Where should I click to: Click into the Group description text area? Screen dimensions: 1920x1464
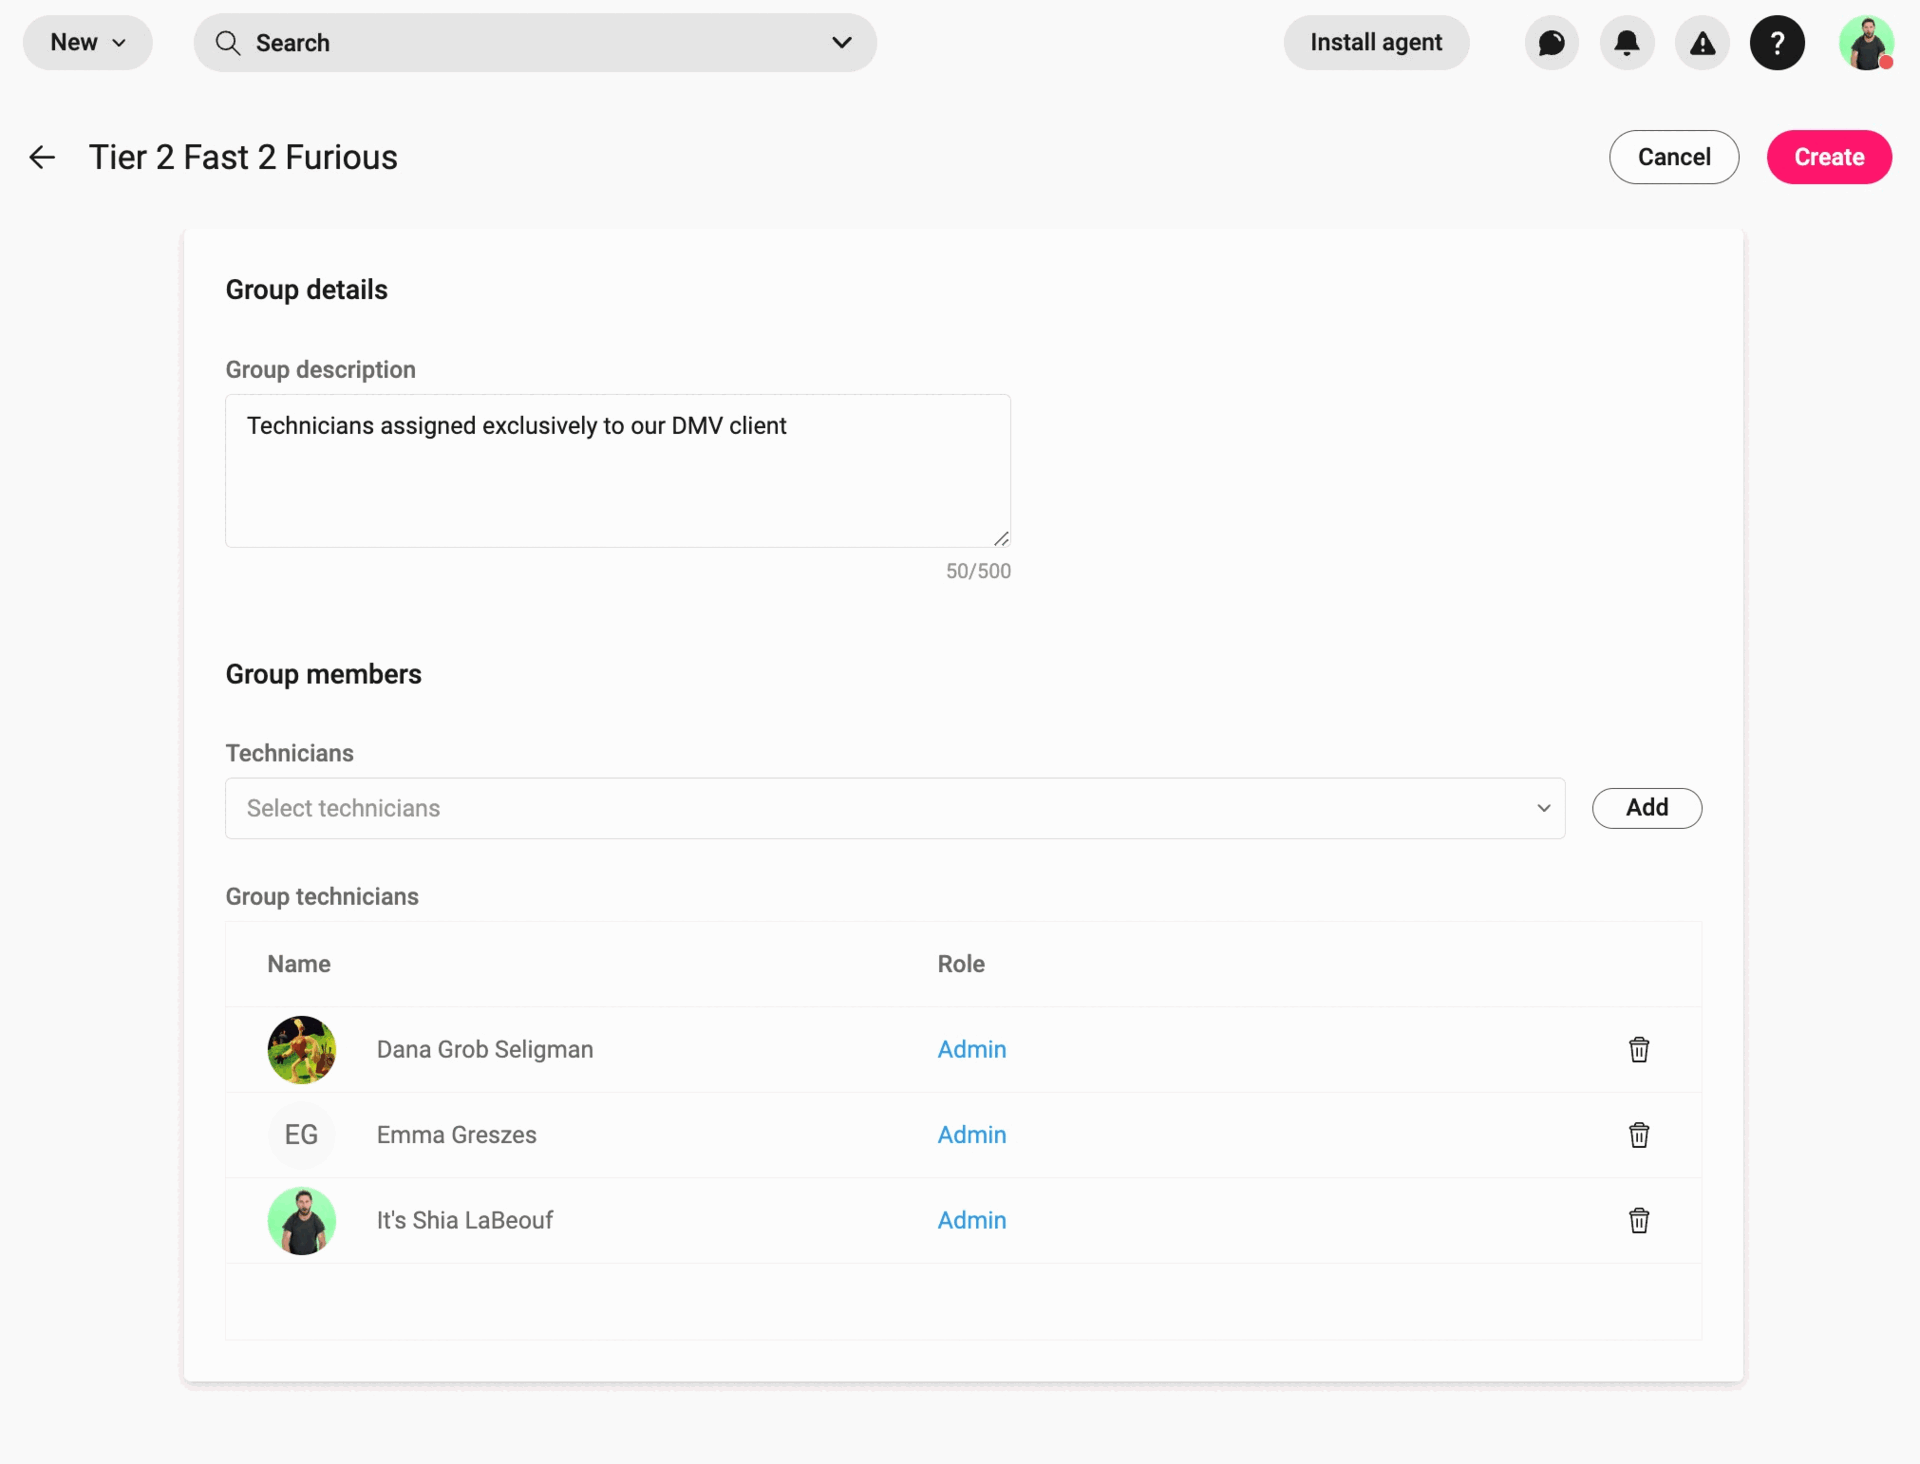pyautogui.click(x=617, y=471)
